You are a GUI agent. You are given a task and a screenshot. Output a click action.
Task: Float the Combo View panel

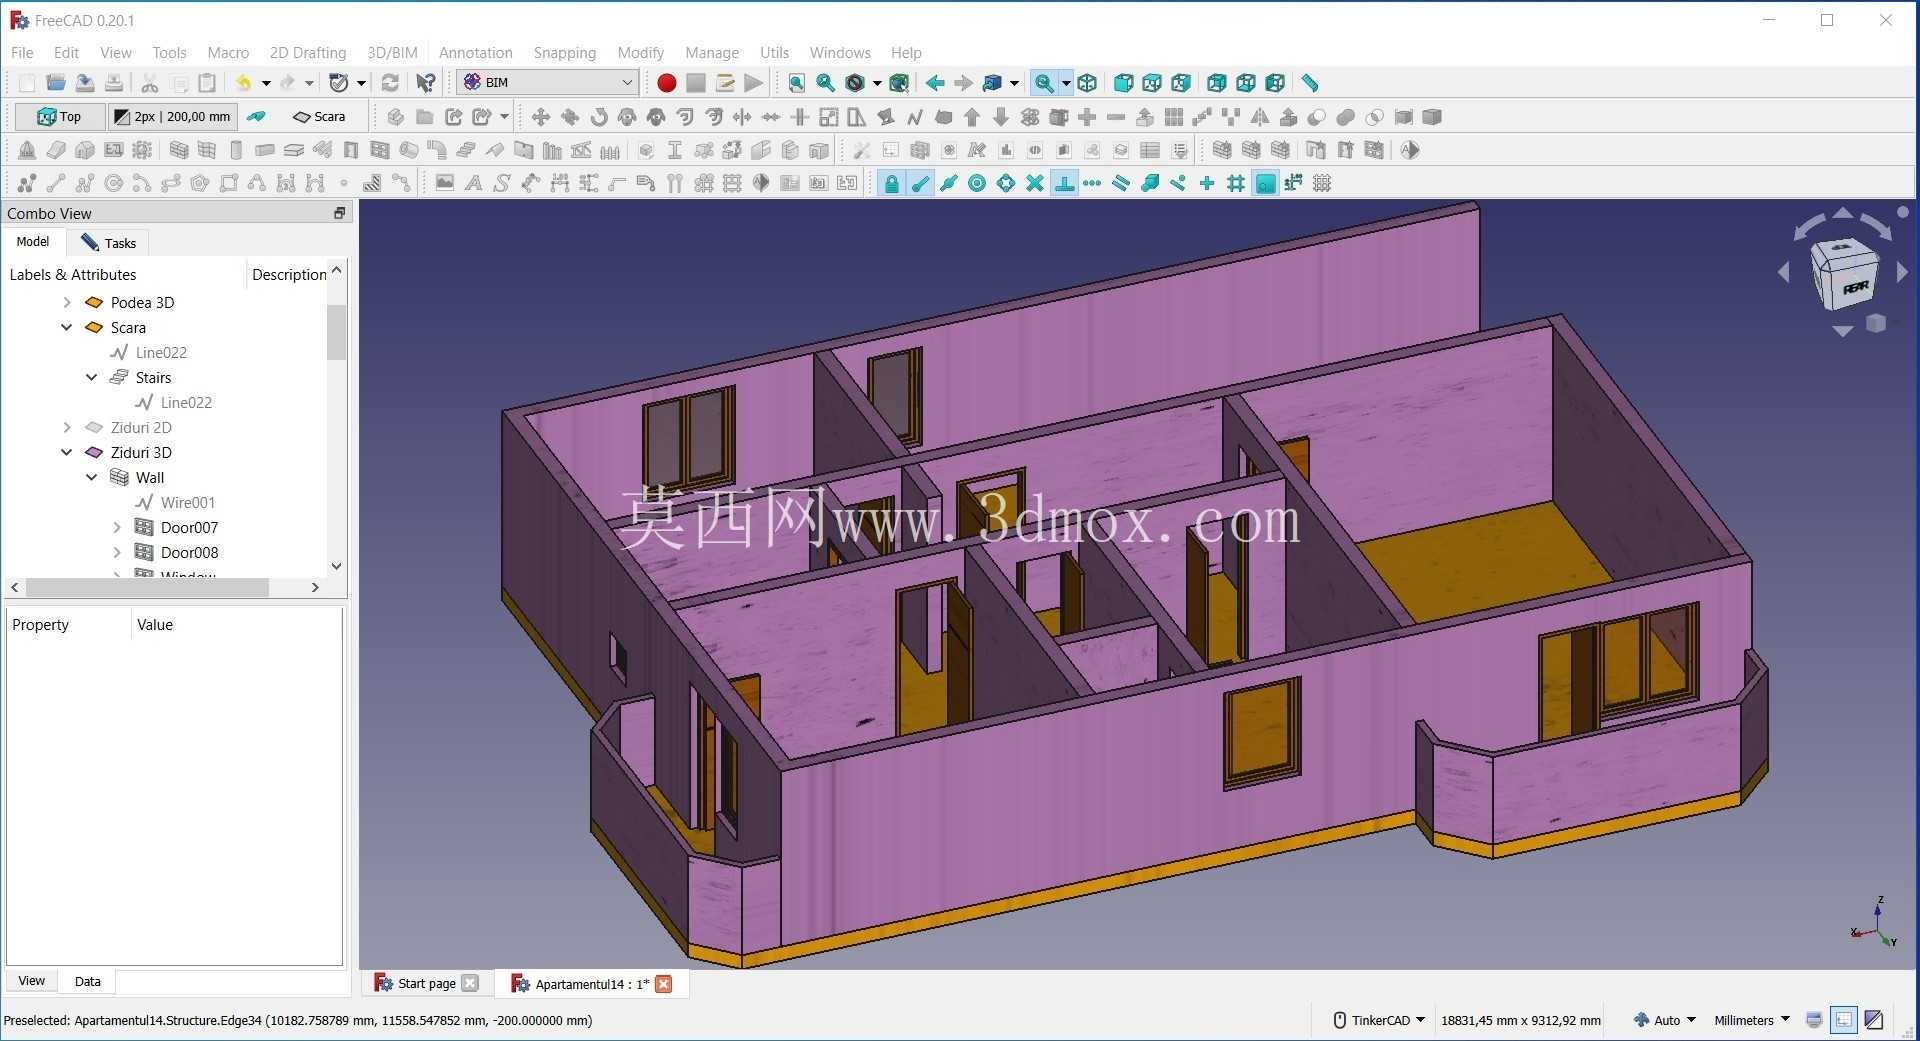point(339,213)
